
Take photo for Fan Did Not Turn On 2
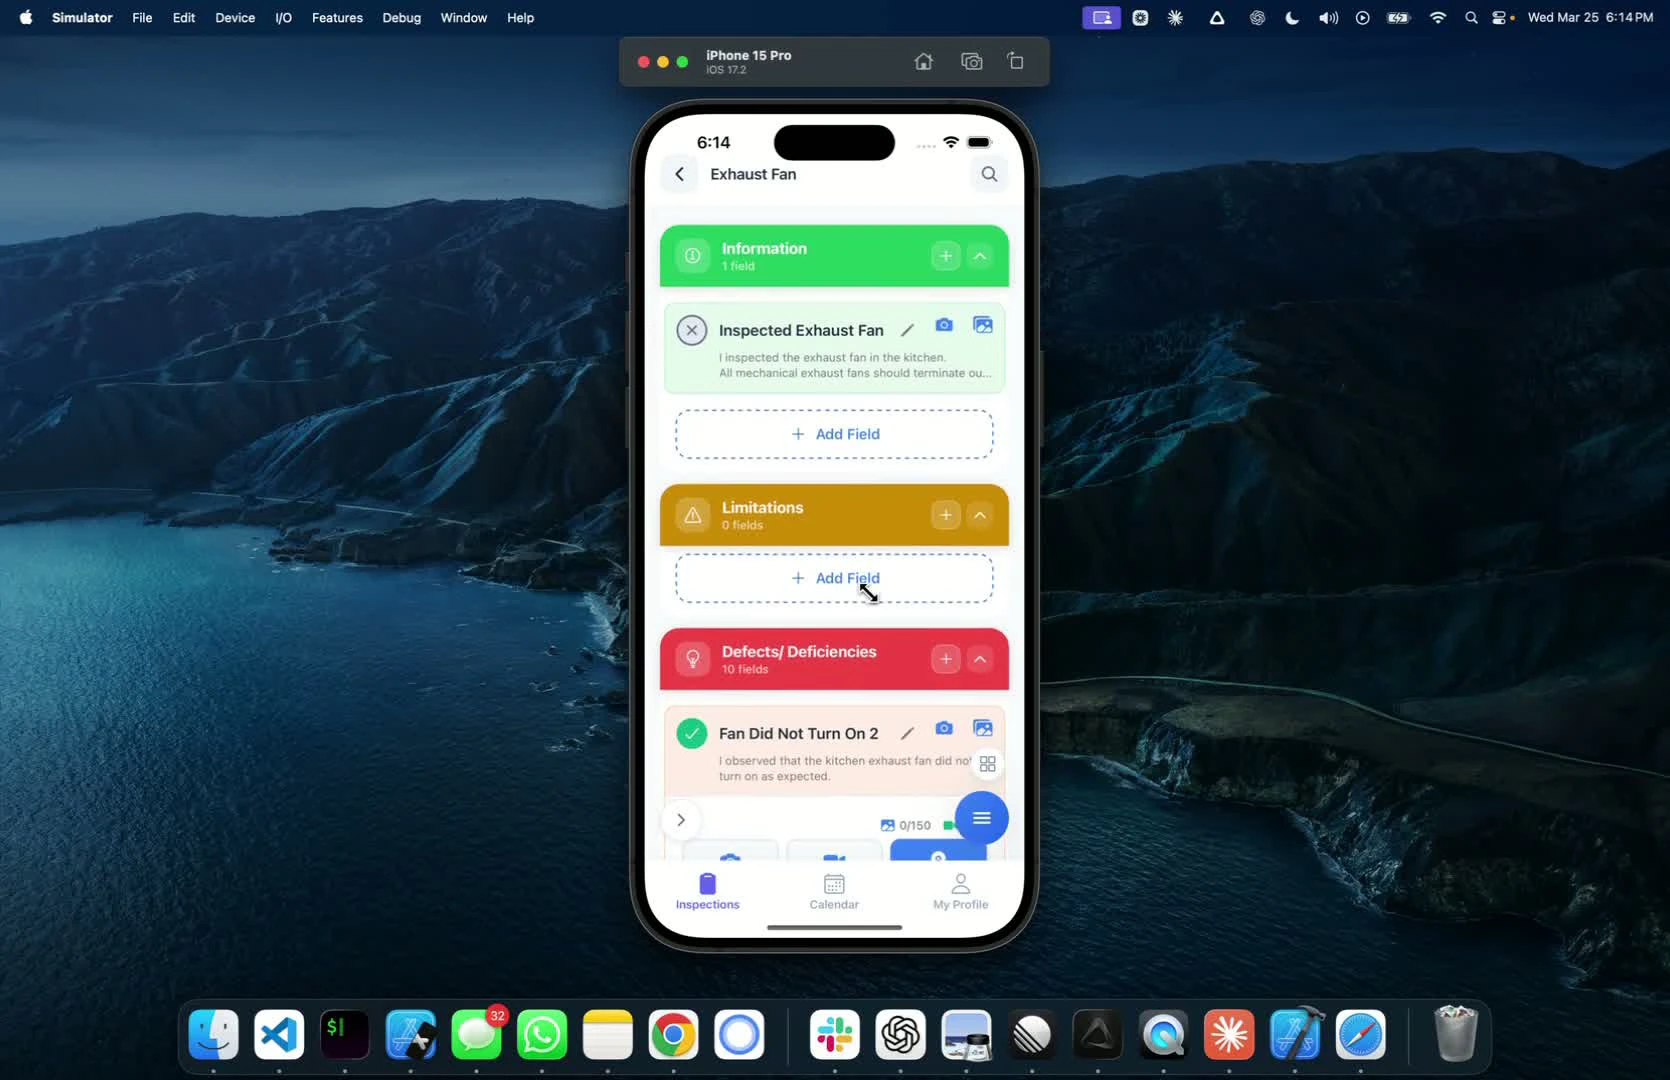944,728
